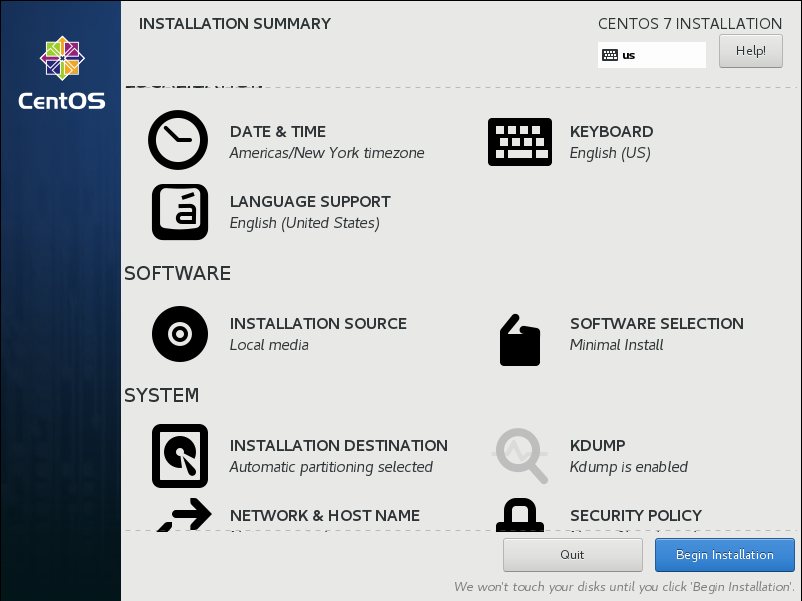Click 'Automatic partitioning selected' text

tap(331, 467)
